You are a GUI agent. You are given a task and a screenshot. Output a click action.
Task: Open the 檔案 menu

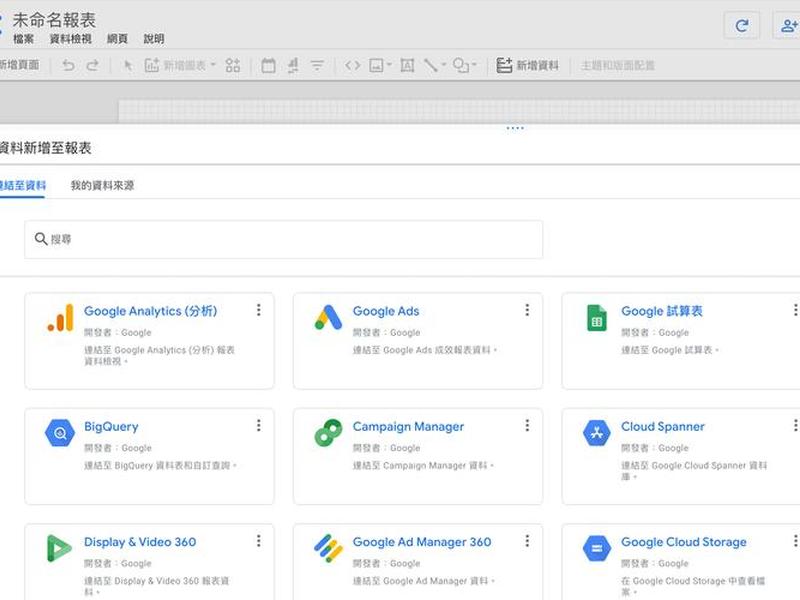click(x=23, y=39)
